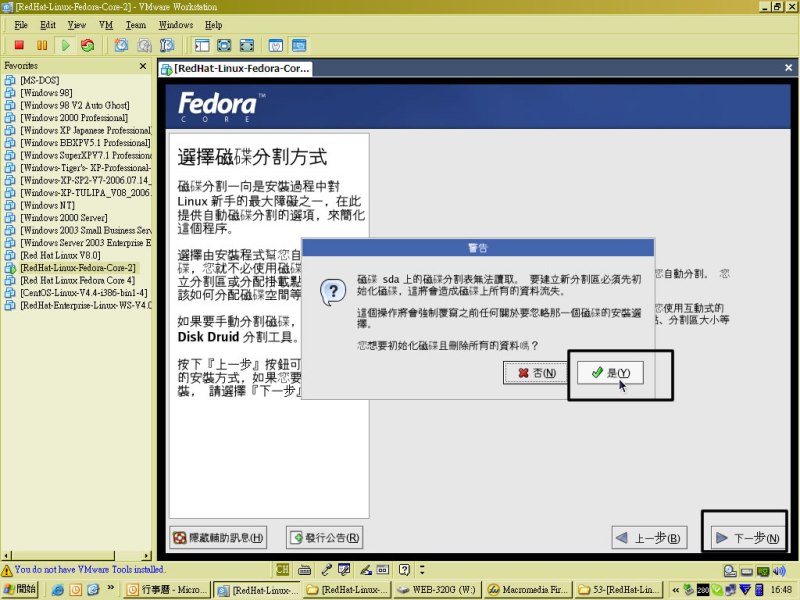Select [Windows 2003 Small Business Server] favorite
Viewport: 800px width, 600px height.
coord(86,230)
